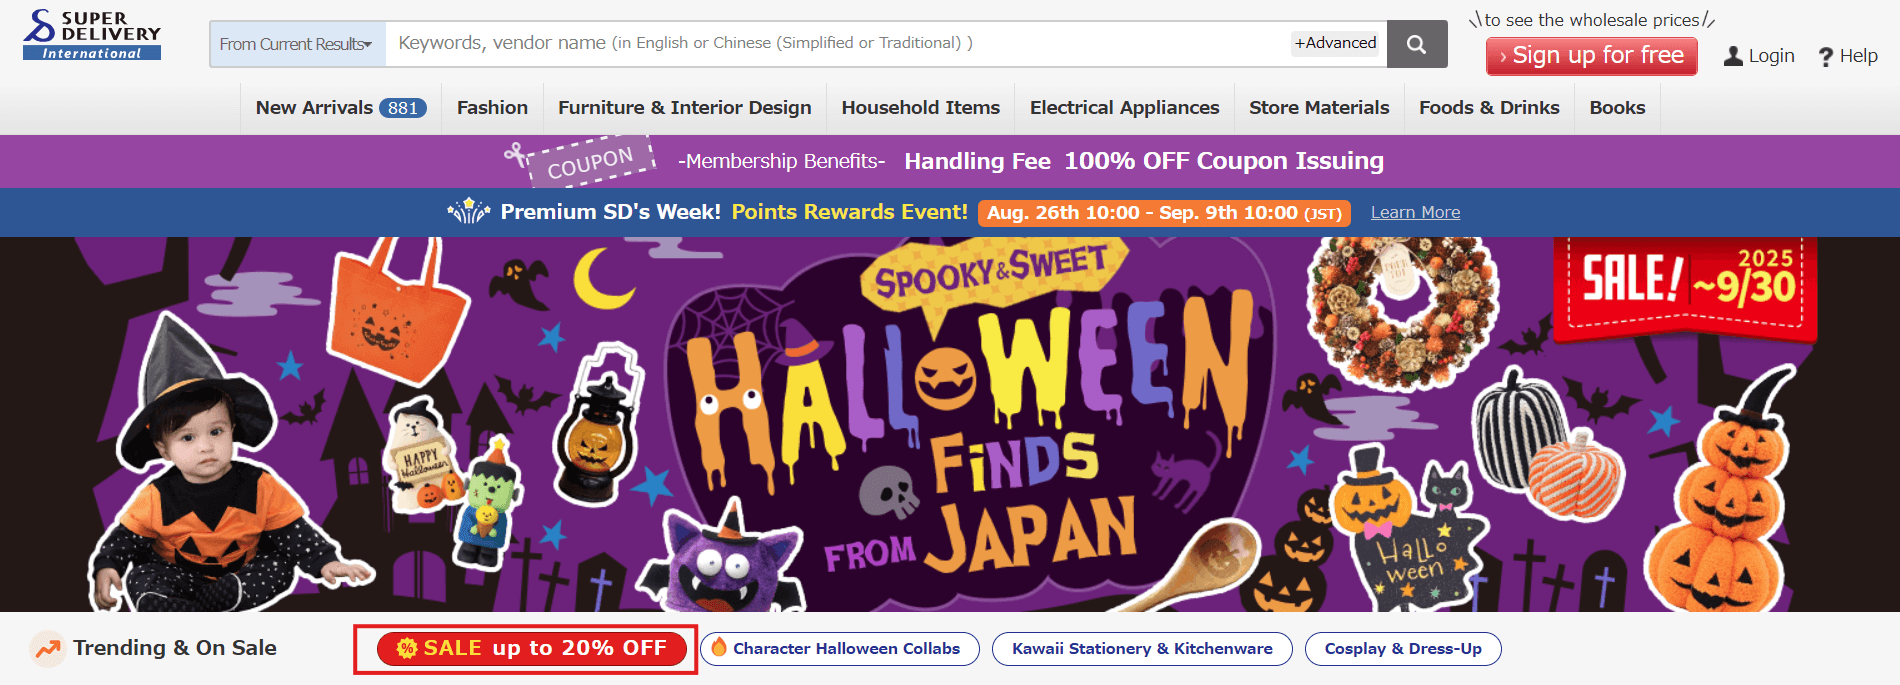Click the SALE up to 20% OFF button
The height and width of the screenshot is (685, 1900).
tap(531, 648)
